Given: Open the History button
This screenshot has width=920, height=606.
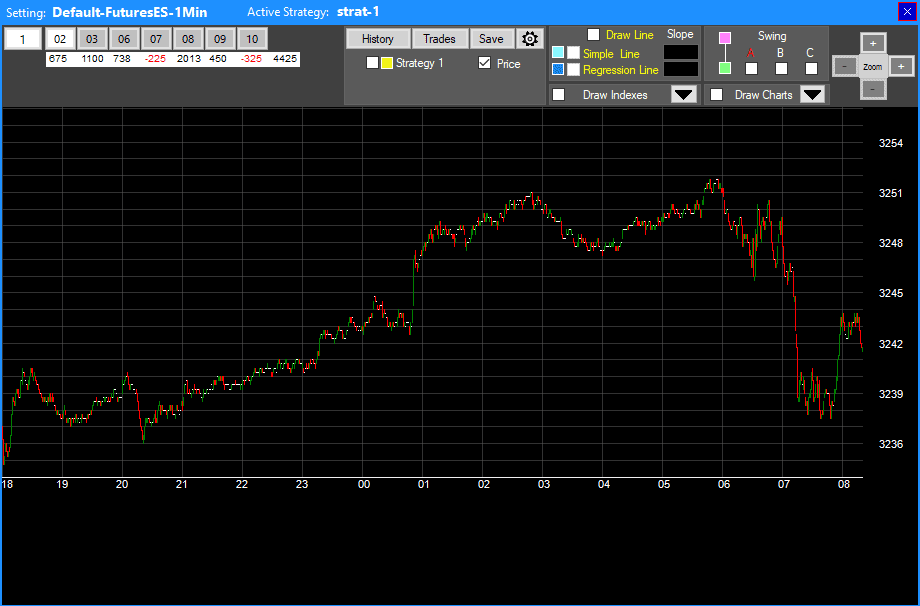Looking at the screenshot, I should point(377,39).
